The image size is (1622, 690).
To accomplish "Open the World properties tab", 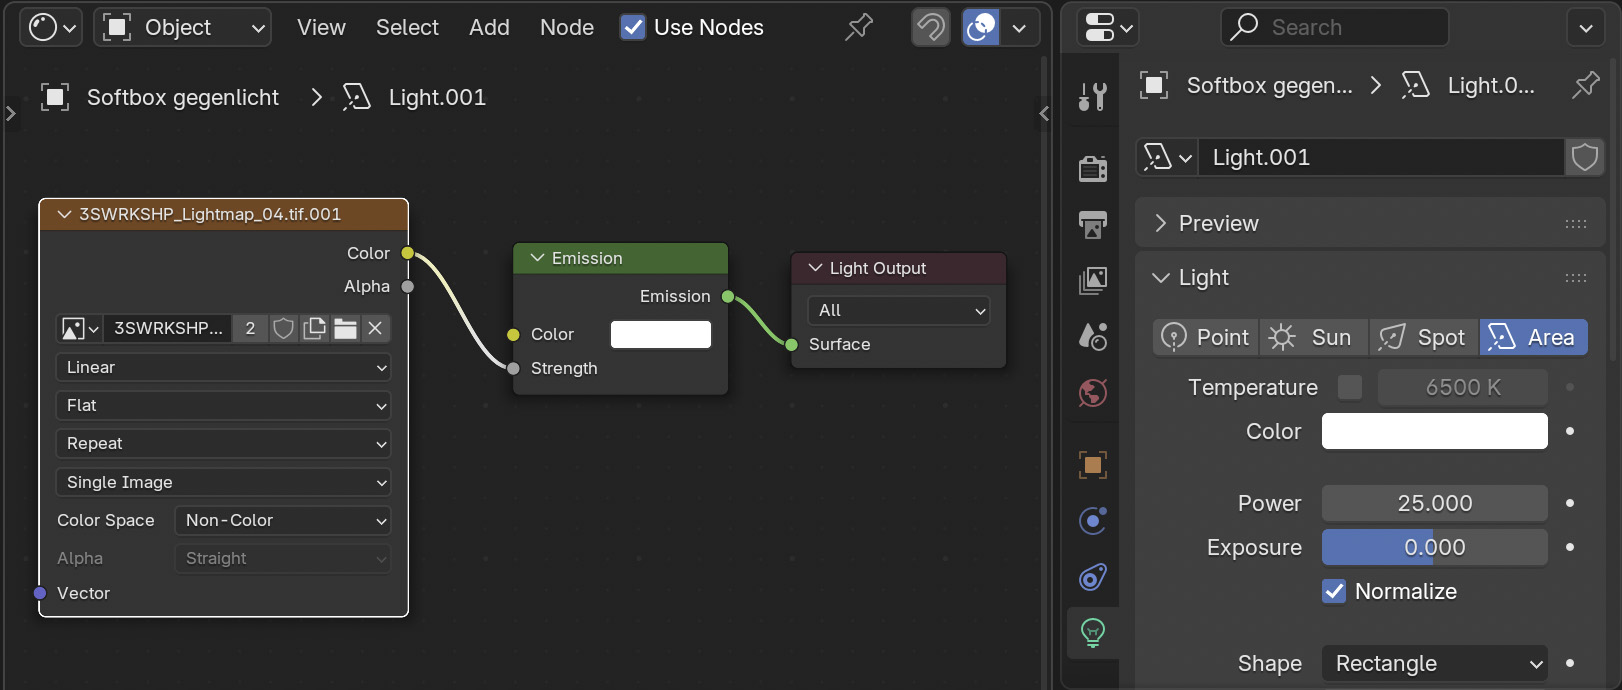I will 1093,392.
